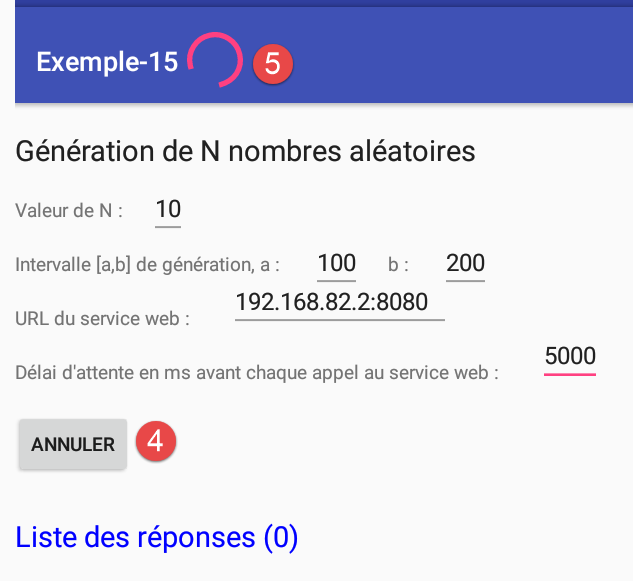Click the red badge numbered 5
The image size is (633, 581).
tap(272, 62)
